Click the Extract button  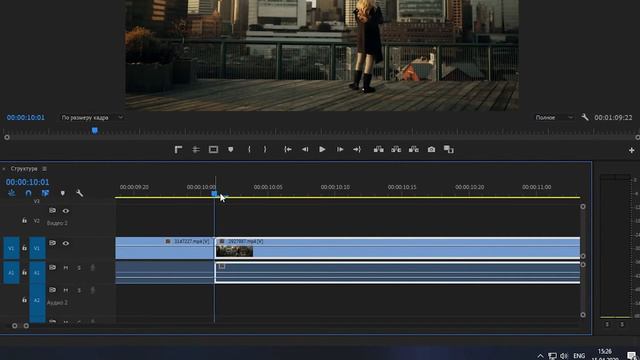tap(396, 150)
